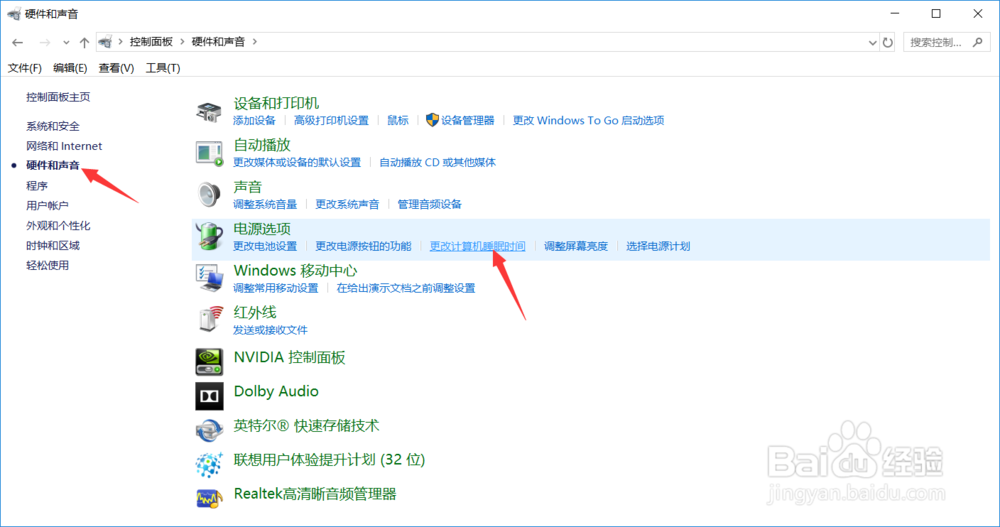Click the 设备和打印机 heading
The image size is (1000, 527).
pyautogui.click(x=276, y=103)
